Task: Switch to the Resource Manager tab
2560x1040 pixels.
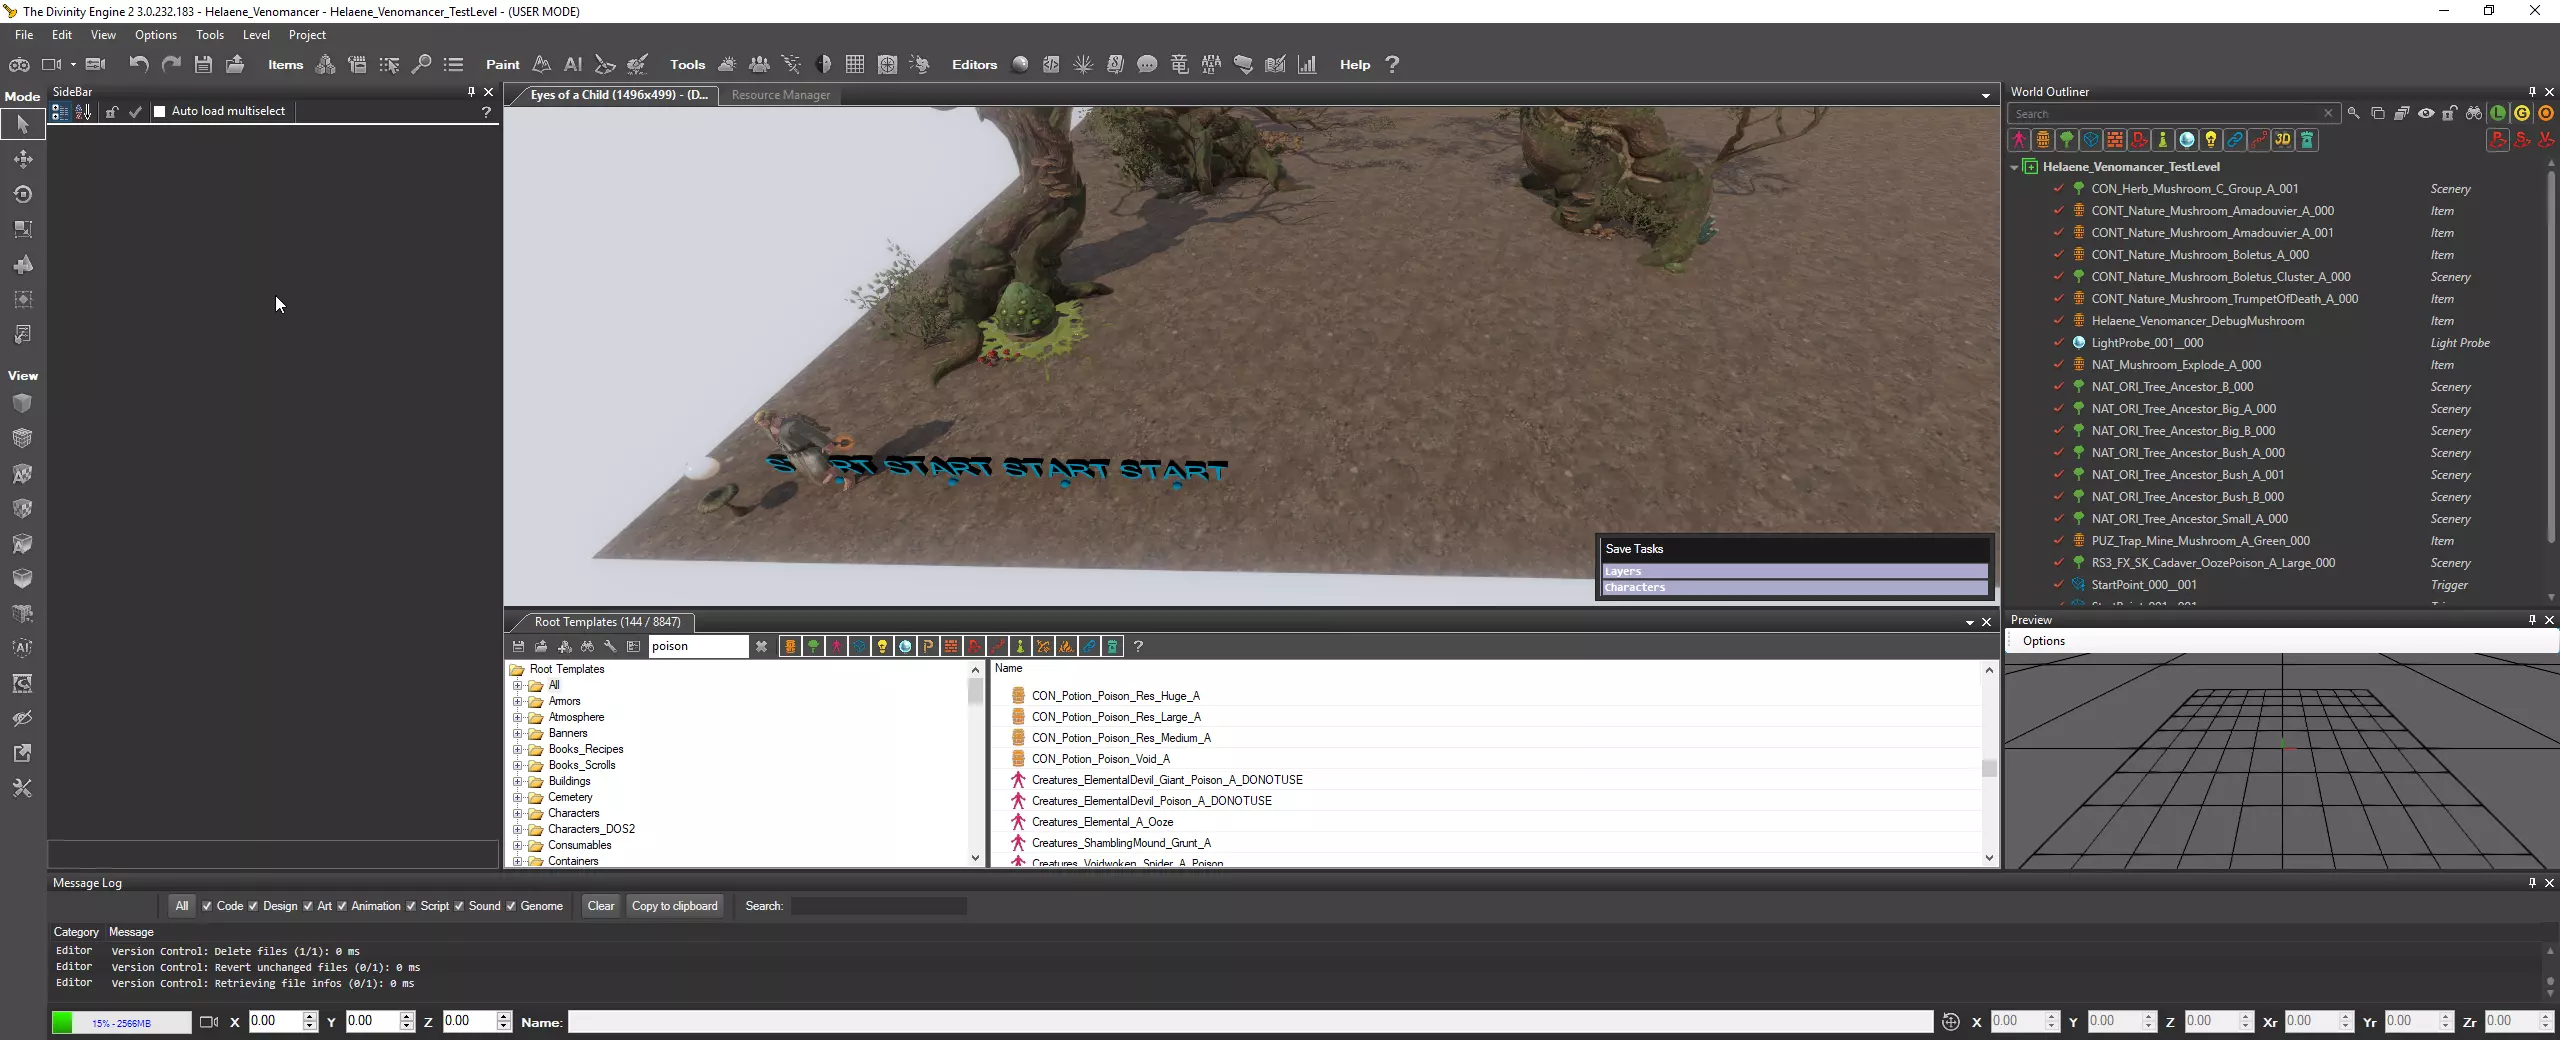Action: [x=781, y=95]
